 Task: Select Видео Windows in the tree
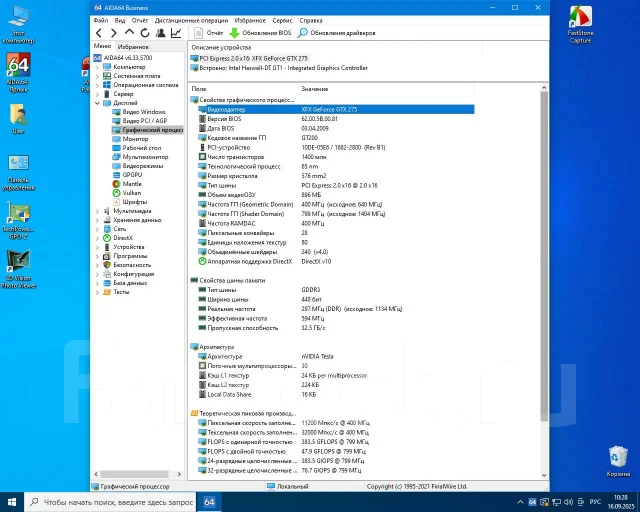139,112
